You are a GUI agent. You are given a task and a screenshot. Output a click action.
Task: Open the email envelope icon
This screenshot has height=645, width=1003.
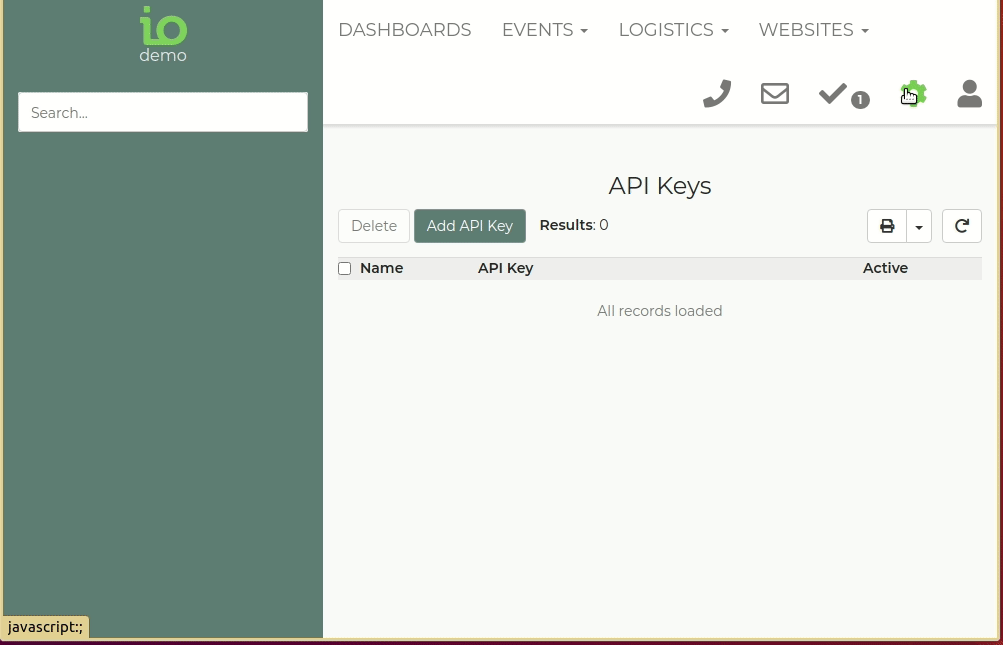click(774, 93)
